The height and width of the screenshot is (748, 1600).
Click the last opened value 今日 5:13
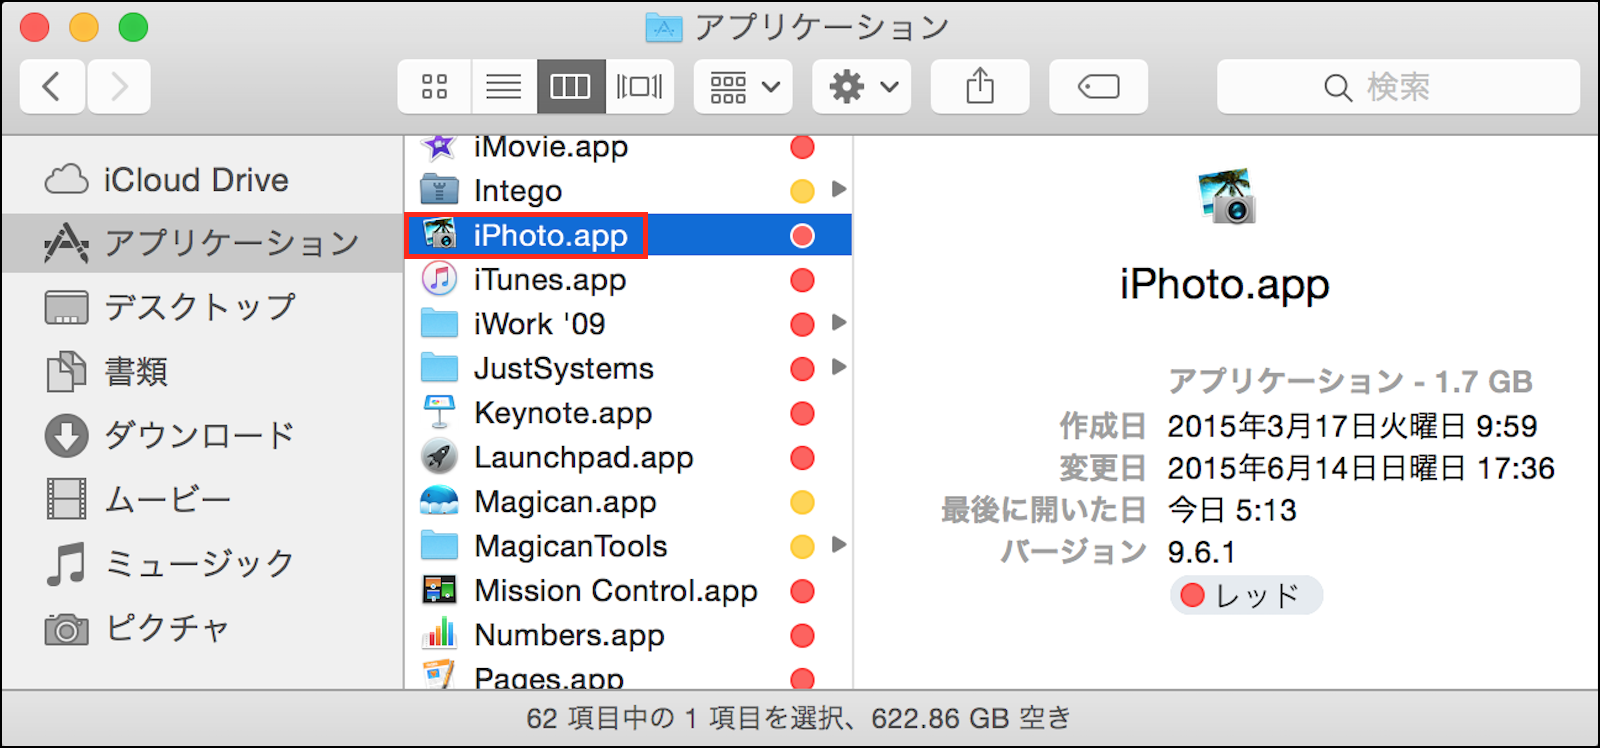tap(1232, 511)
